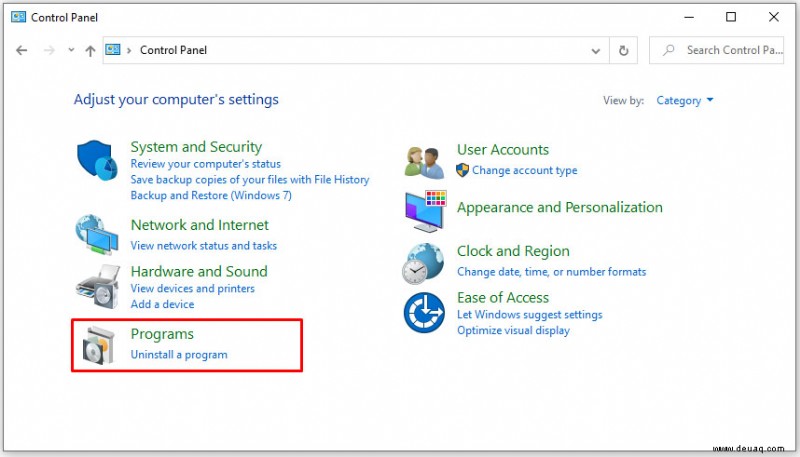Open View network status and tasks
Image resolution: width=800 pixels, height=457 pixels.
[x=204, y=246]
